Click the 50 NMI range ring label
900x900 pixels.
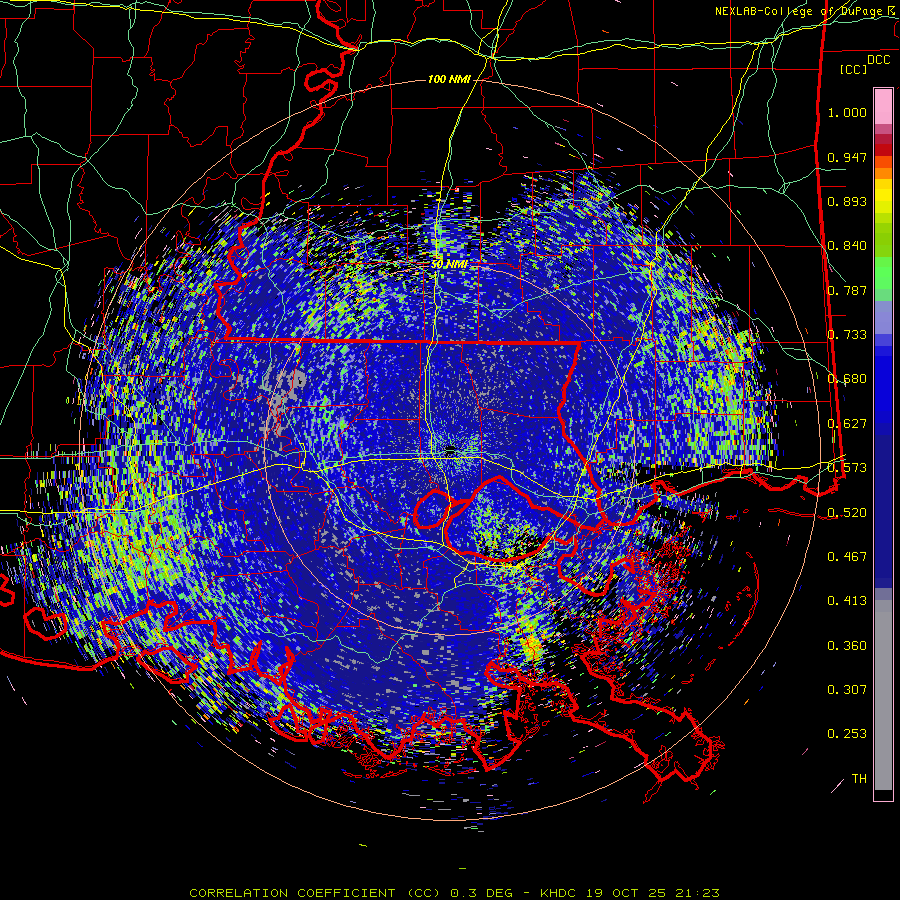point(449,265)
